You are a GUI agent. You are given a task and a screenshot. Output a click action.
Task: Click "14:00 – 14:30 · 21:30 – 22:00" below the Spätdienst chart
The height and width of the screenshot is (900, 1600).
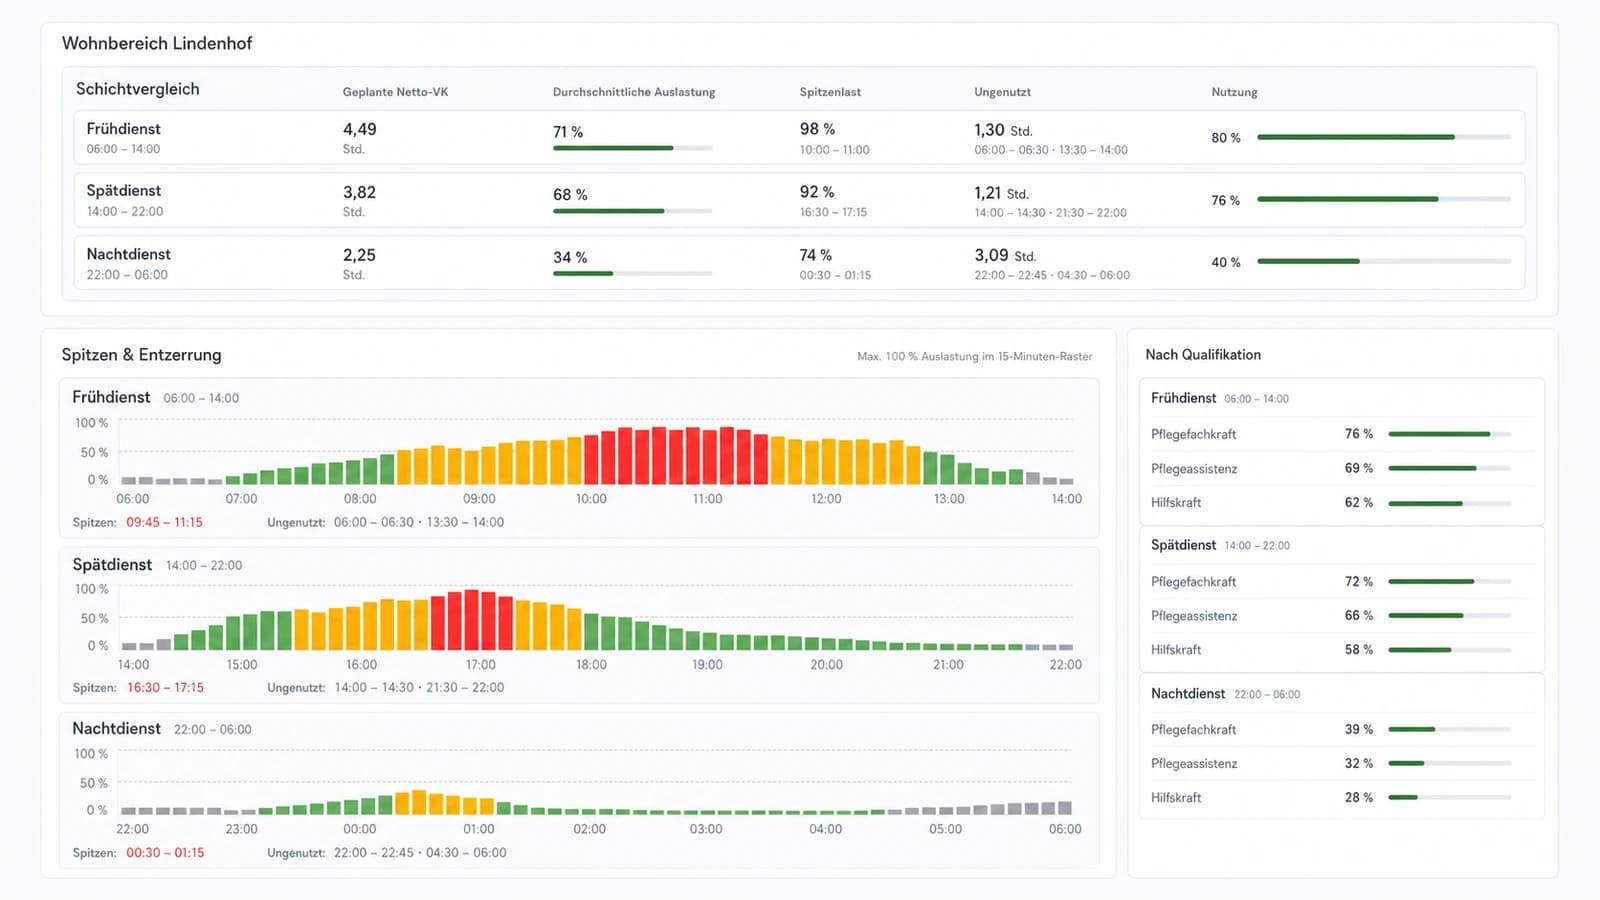coord(419,688)
